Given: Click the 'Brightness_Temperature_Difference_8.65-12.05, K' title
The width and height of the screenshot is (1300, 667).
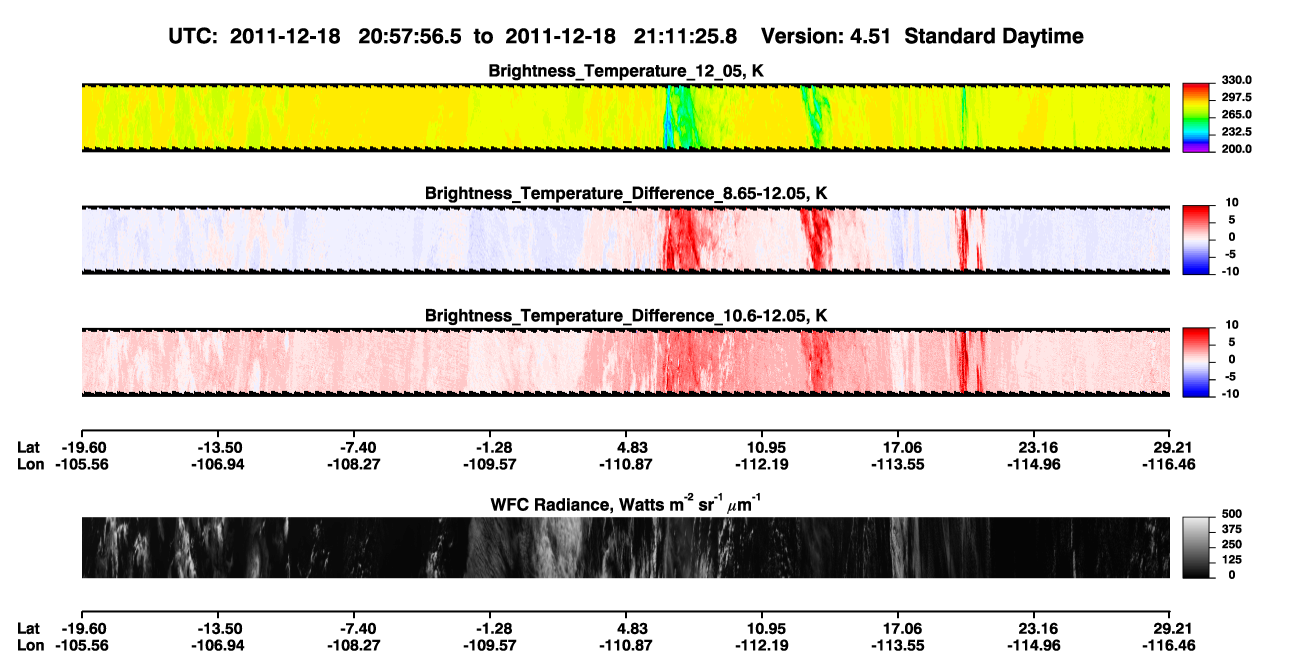Looking at the screenshot, I should pos(626,193).
